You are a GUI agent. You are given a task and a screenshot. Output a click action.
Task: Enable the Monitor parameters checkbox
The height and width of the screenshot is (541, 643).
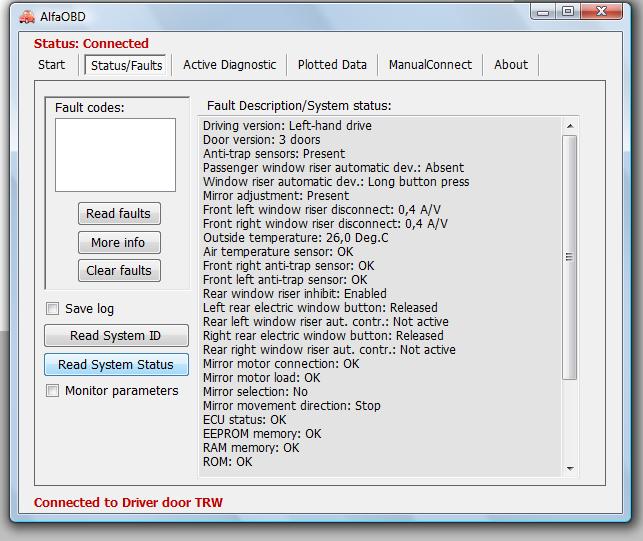pos(52,390)
